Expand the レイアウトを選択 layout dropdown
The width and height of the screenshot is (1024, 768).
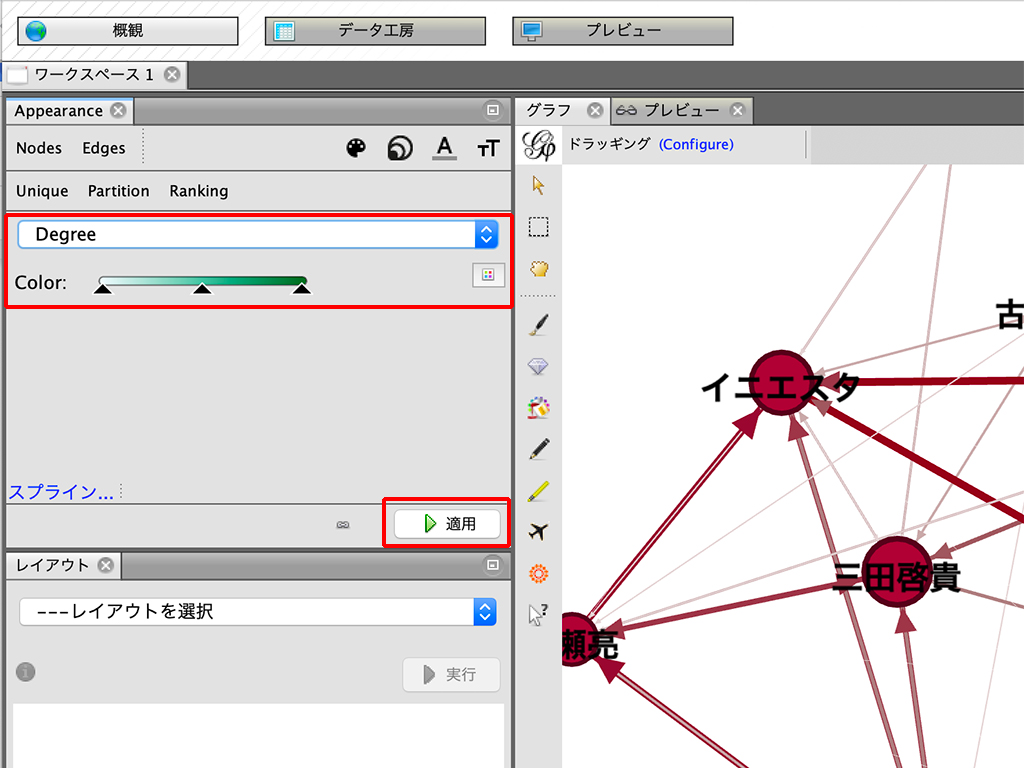pyautogui.click(x=258, y=611)
